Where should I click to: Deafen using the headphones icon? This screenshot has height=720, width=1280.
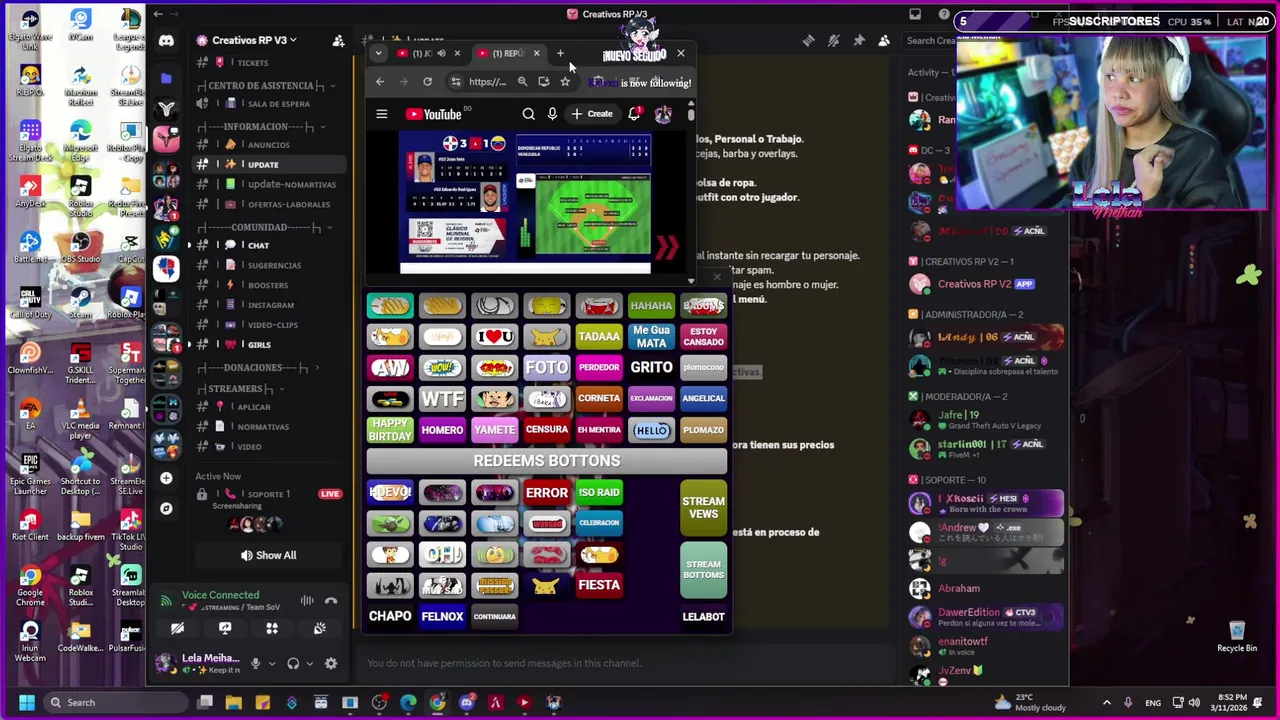click(293, 663)
